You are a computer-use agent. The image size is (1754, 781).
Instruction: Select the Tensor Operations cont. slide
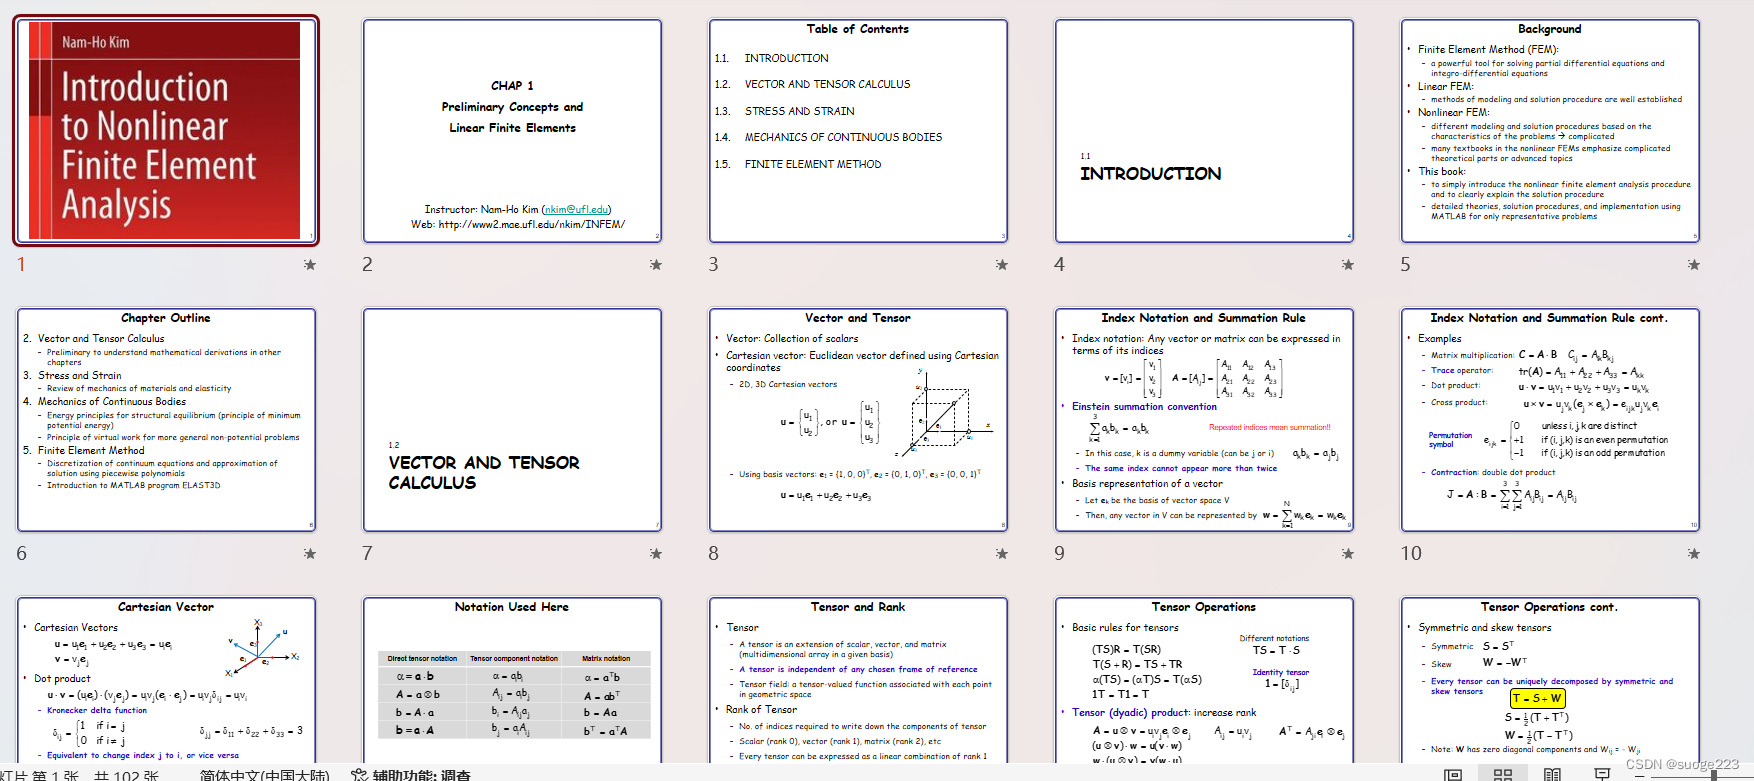coord(1550,681)
